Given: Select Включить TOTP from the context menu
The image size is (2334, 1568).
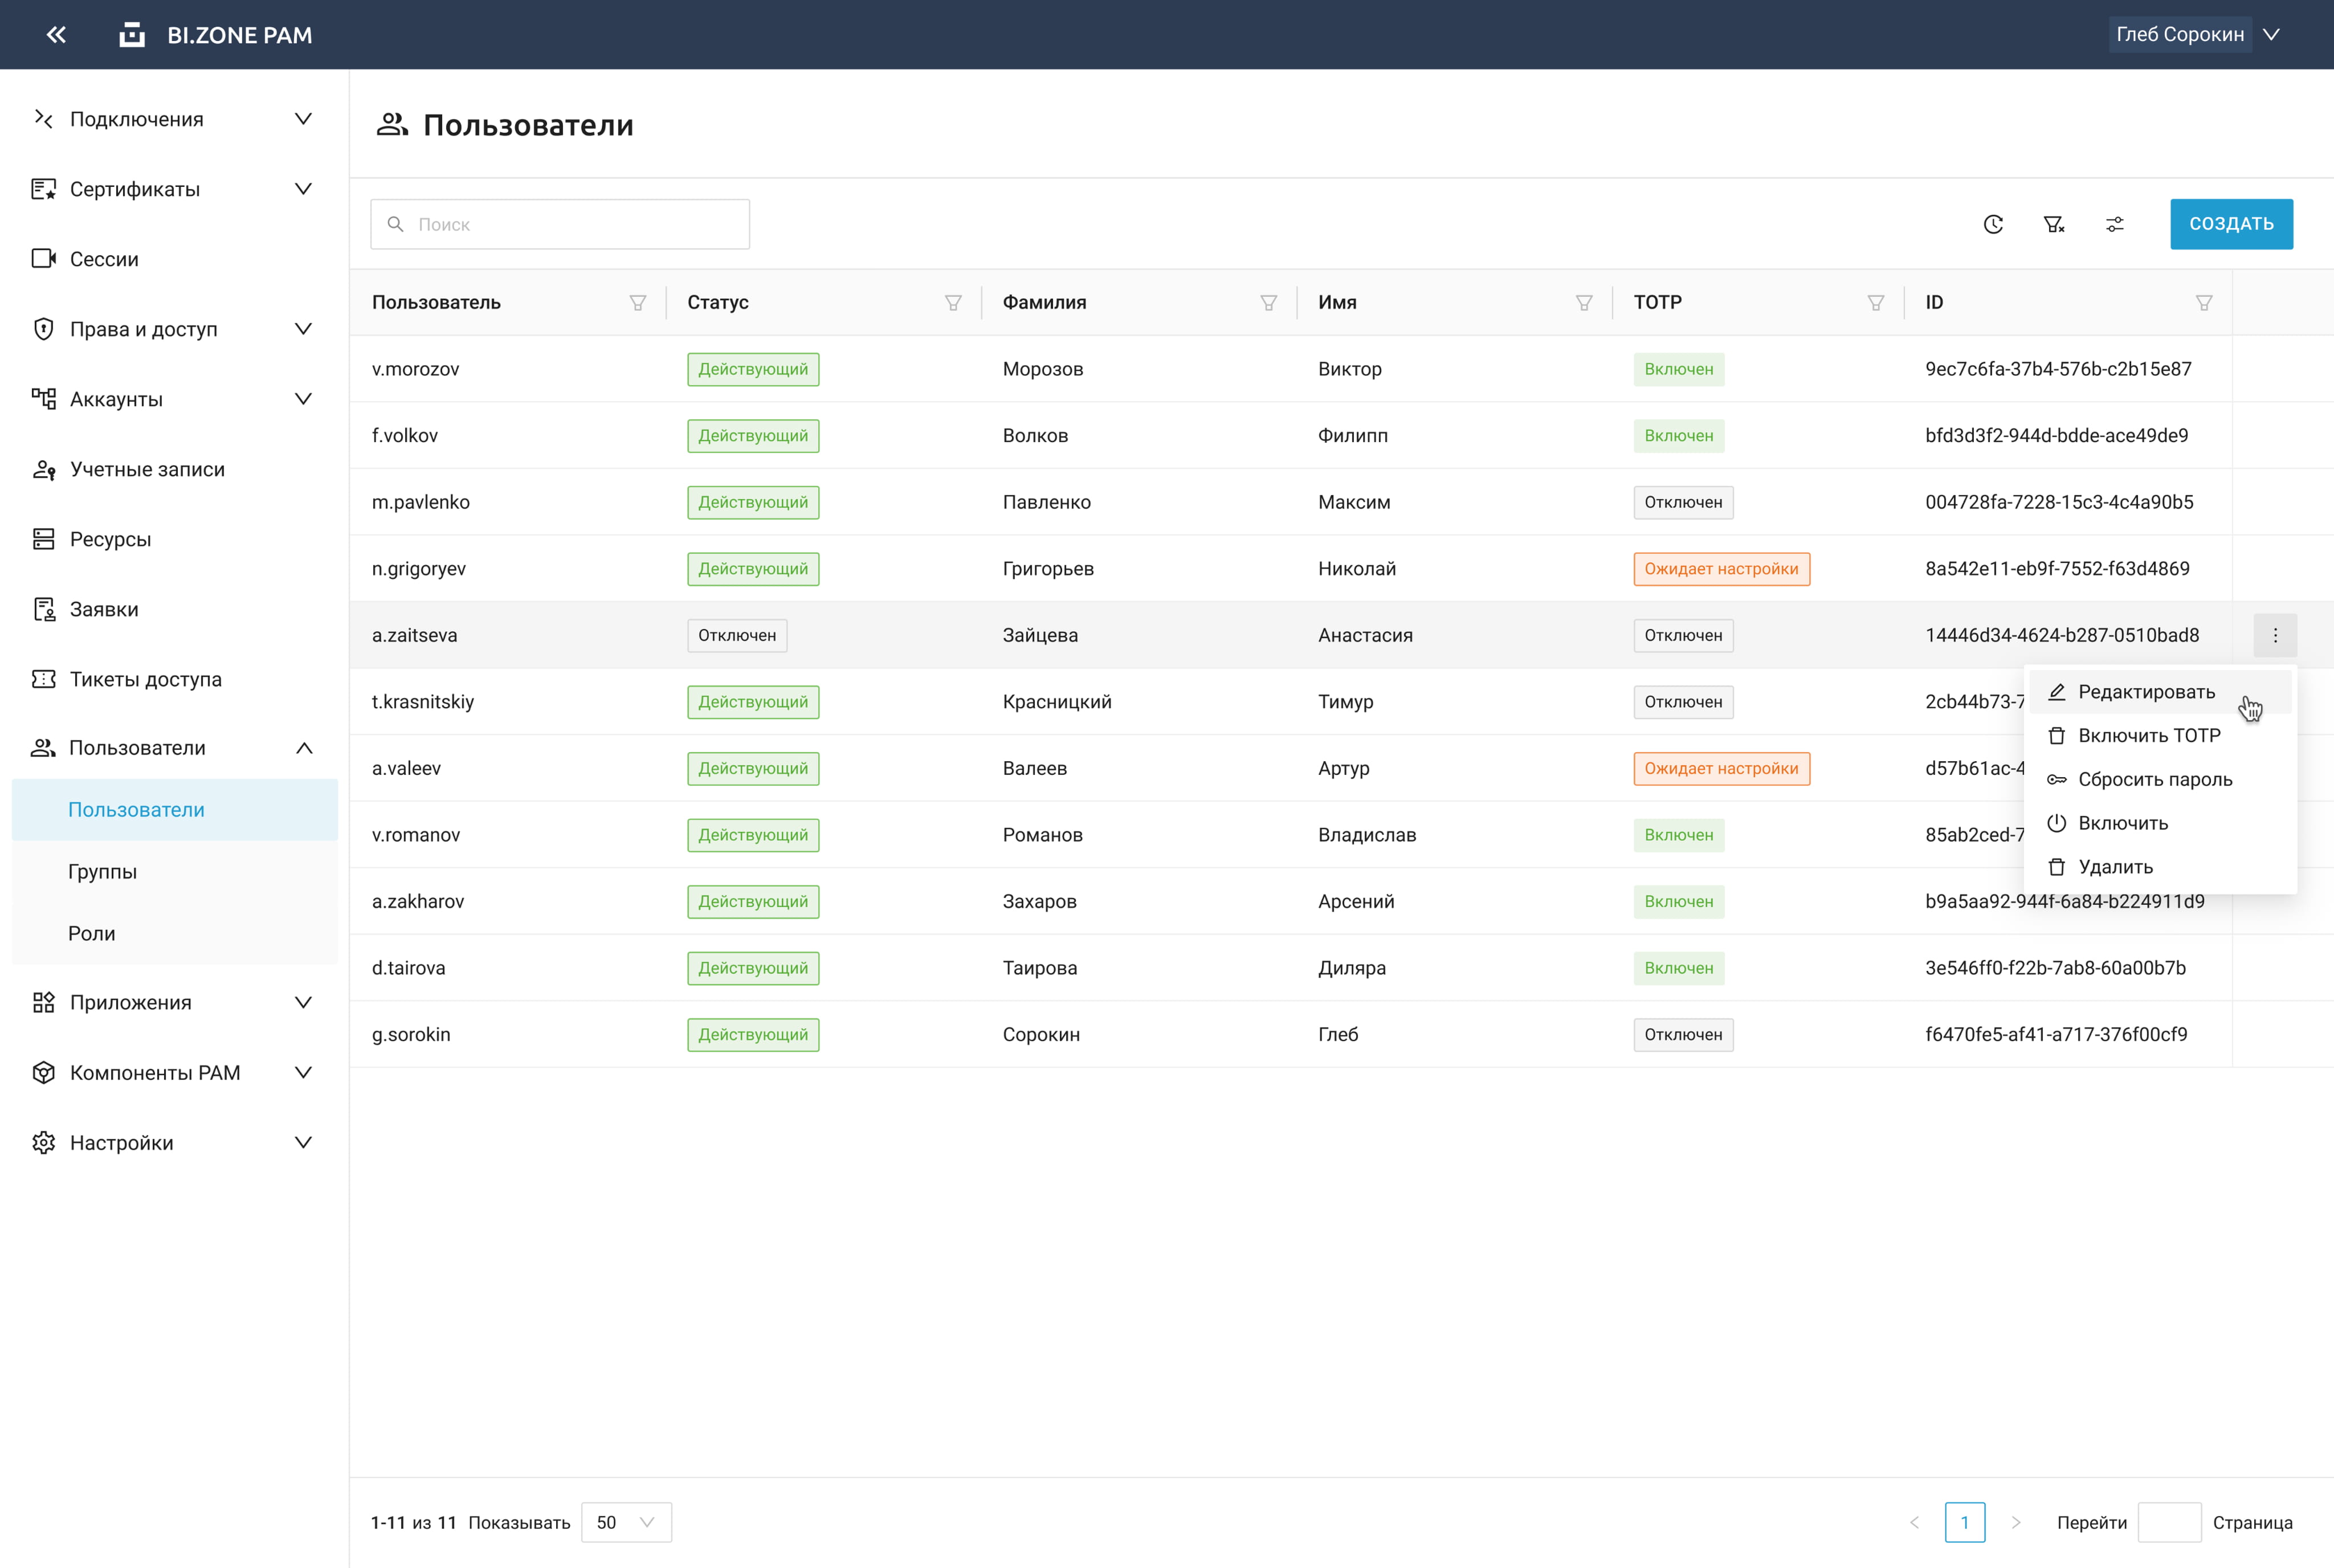Looking at the screenshot, I should pos(2148,735).
